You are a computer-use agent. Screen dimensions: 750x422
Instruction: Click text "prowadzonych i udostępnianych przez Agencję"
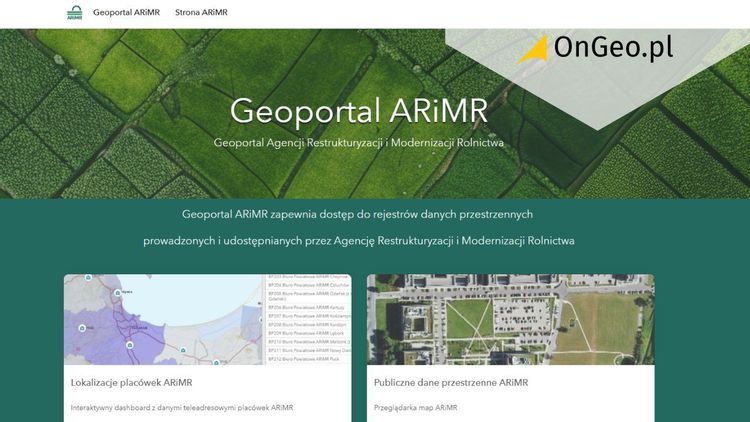tap(259, 241)
